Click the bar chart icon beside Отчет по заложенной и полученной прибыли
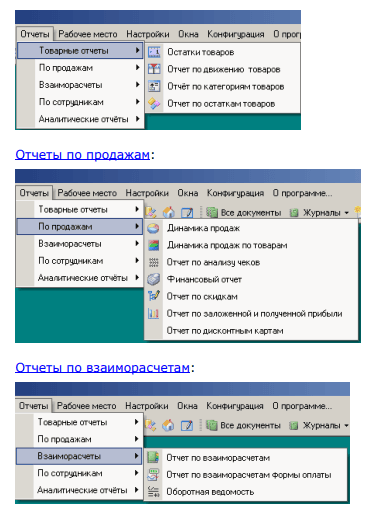Viewport: 365px width, 508px height. 153,313
